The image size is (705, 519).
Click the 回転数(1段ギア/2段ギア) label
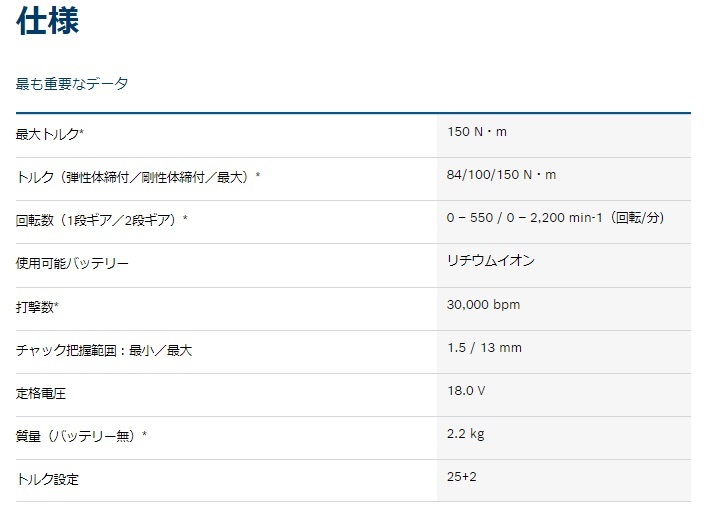102,220
